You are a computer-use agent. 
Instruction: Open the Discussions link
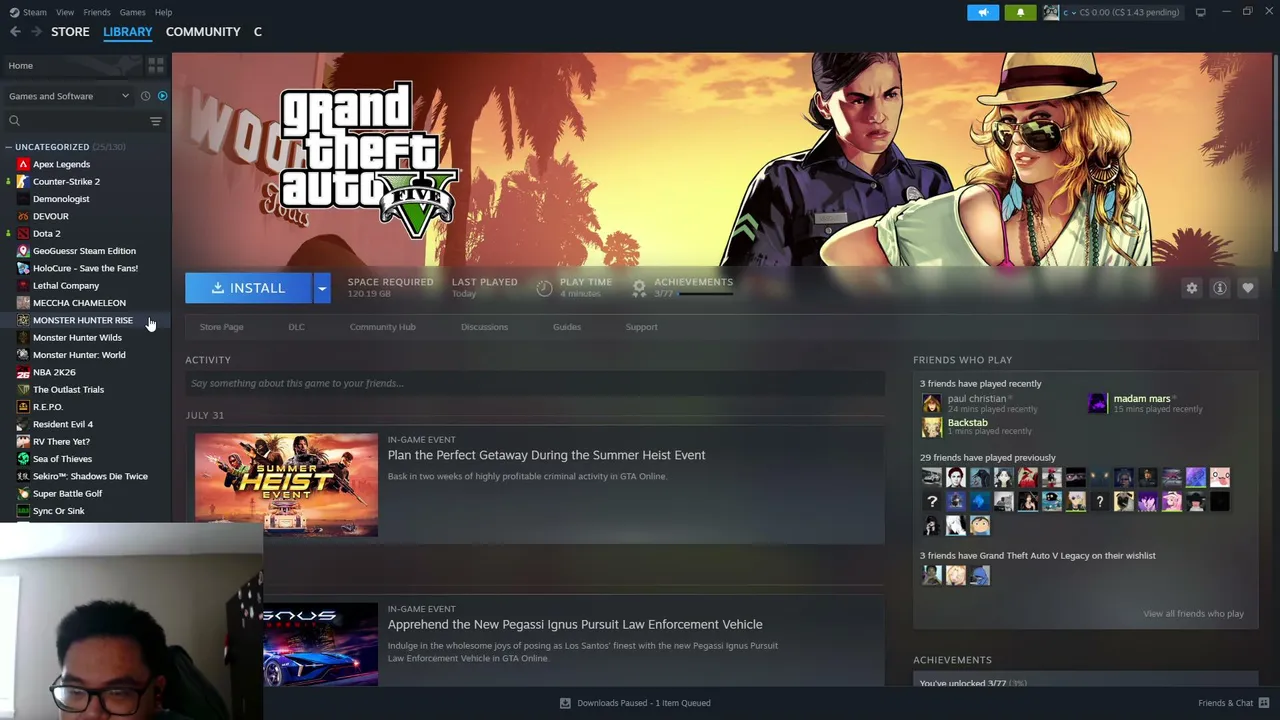click(484, 327)
